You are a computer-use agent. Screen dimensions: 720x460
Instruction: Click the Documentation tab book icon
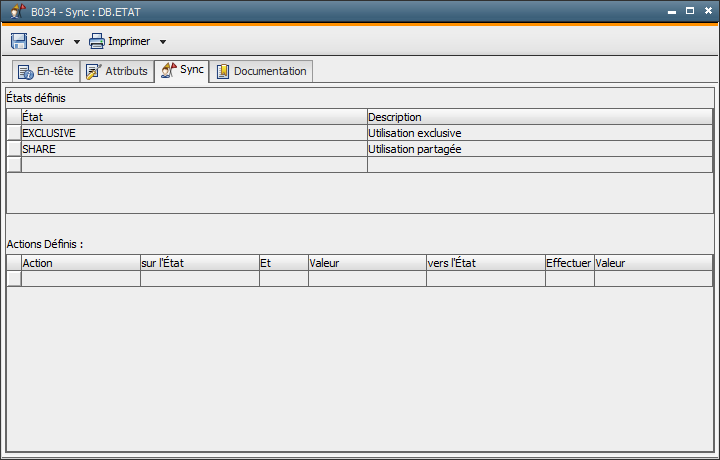pos(223,71)
